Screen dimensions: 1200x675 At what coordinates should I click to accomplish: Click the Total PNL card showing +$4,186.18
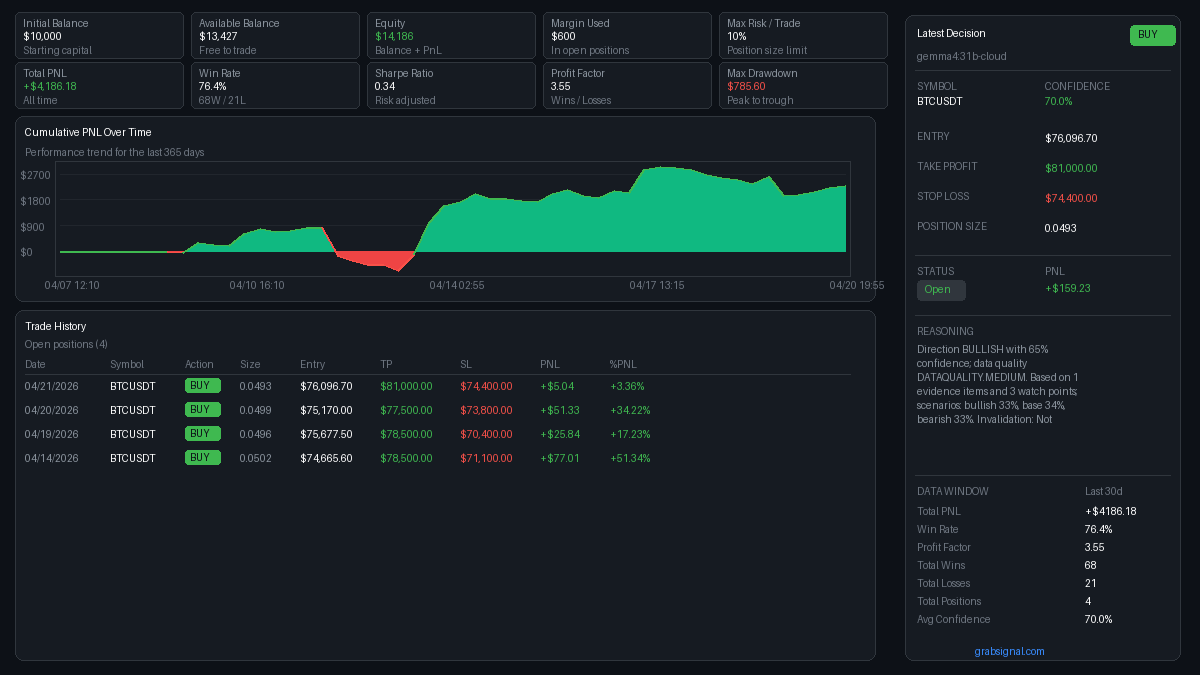point(99,85)
